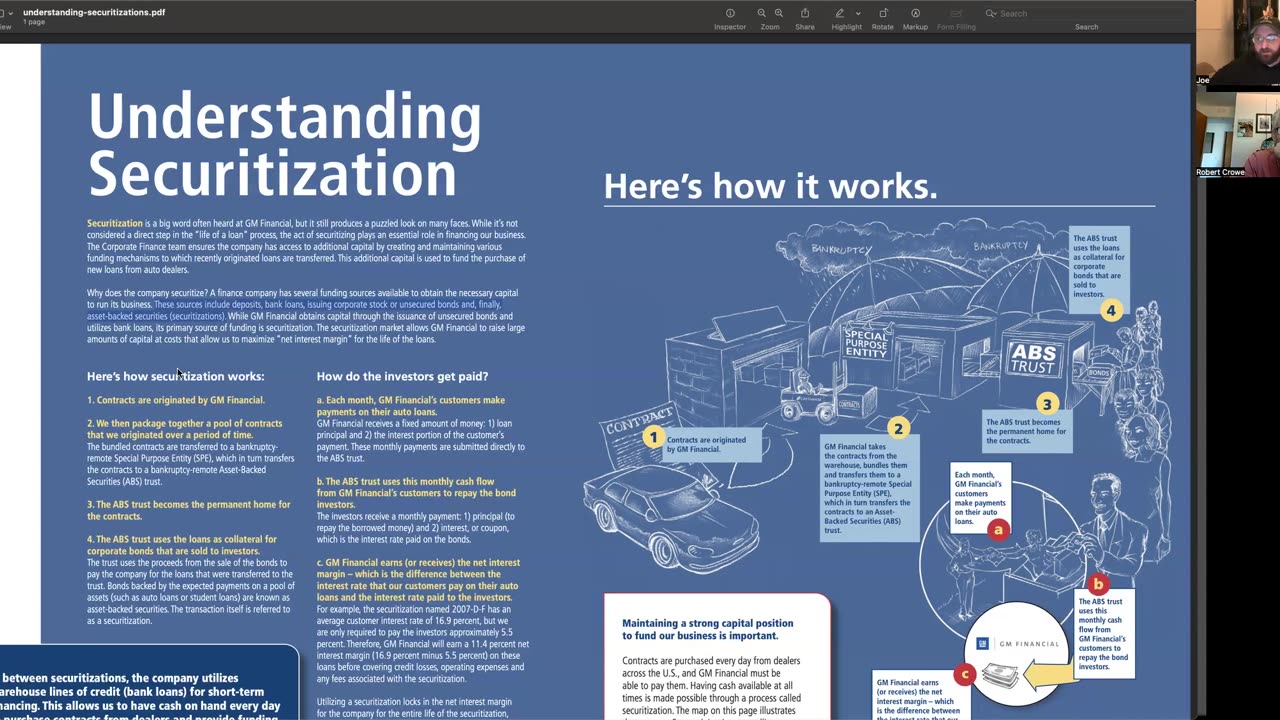Open search options magnifier dropdown
Image resolution: width=1280 pixels, height=720 pixels.
tap(991, 13)
